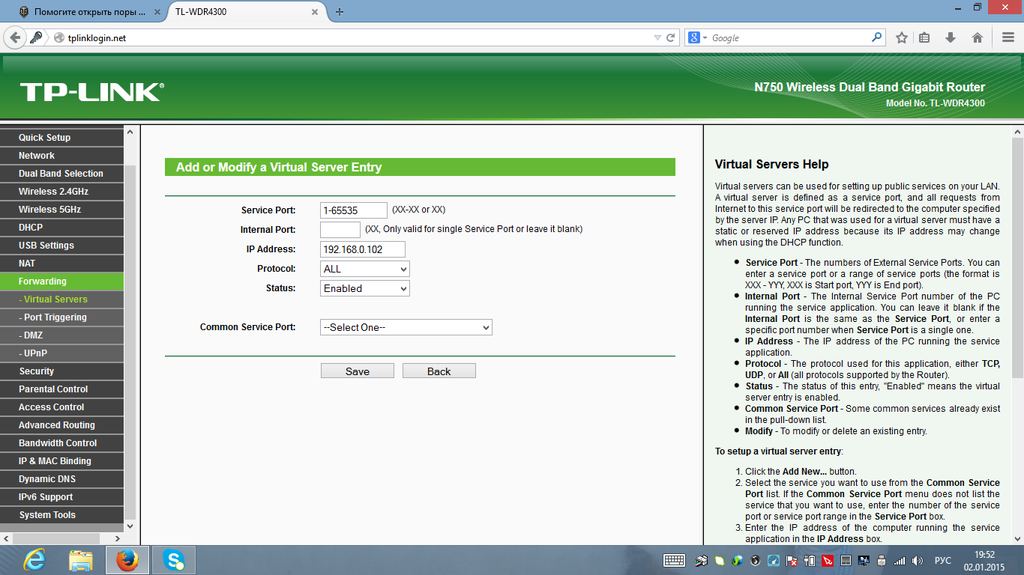Open the NAT menu item
The width and height of the screenshot is (1024, 575).
pos(61,263)
